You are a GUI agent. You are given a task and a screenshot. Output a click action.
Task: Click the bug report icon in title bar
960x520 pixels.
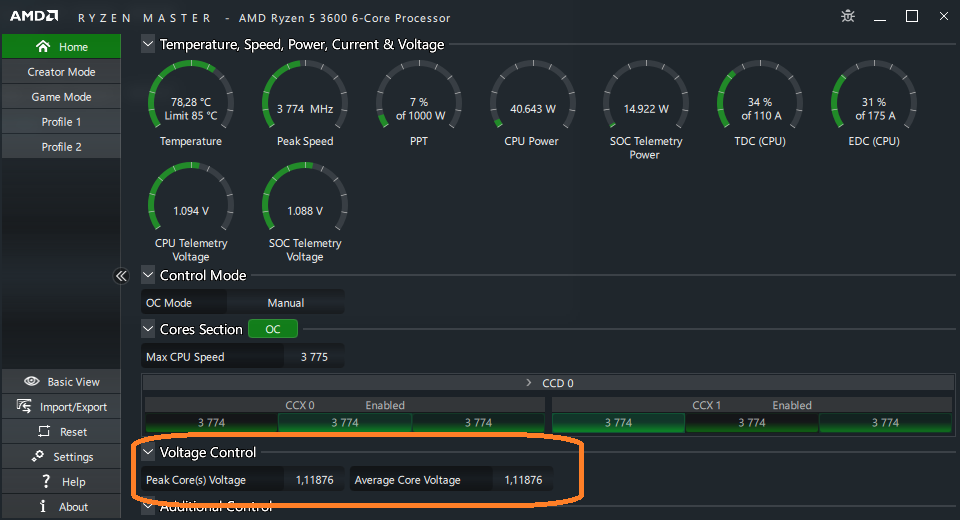848,16
